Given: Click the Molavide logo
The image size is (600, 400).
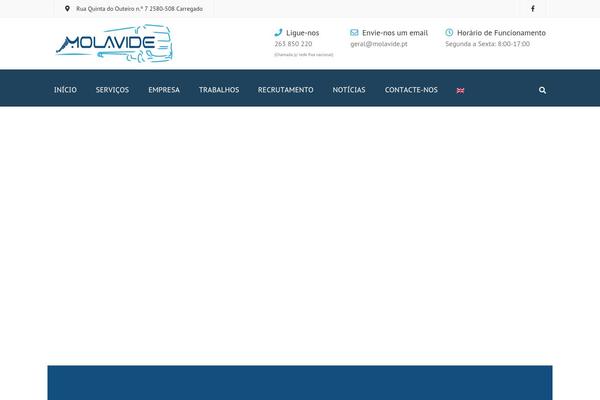Looking at the screenshot, I should (x=114, y=43).
